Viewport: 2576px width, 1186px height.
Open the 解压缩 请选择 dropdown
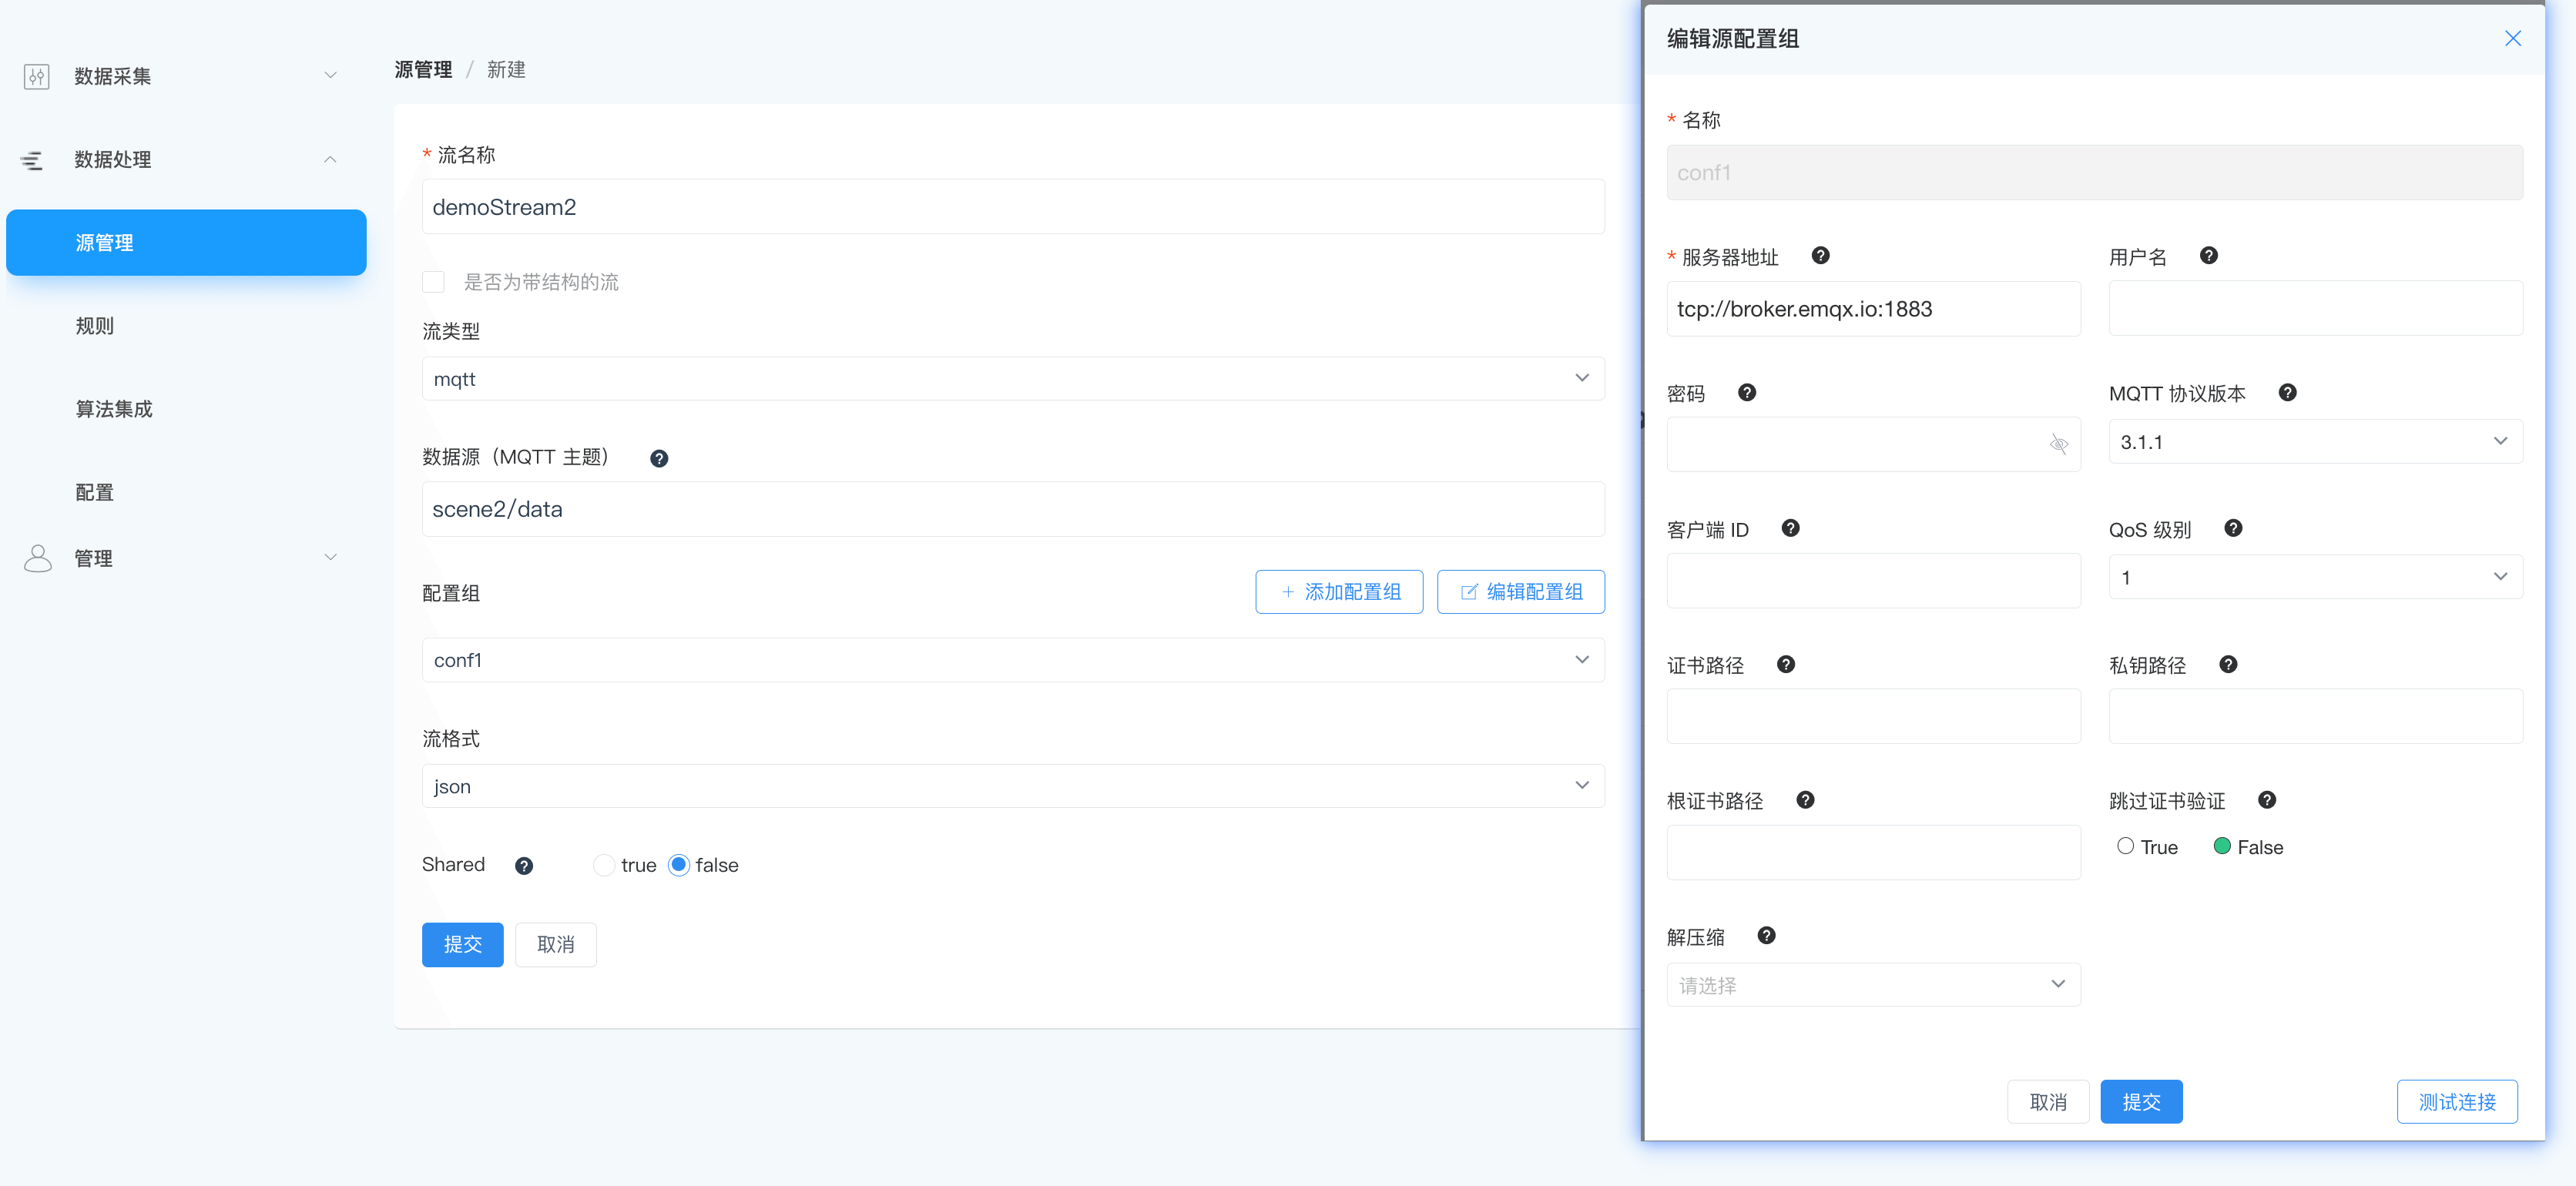(x=1872, y=985)
